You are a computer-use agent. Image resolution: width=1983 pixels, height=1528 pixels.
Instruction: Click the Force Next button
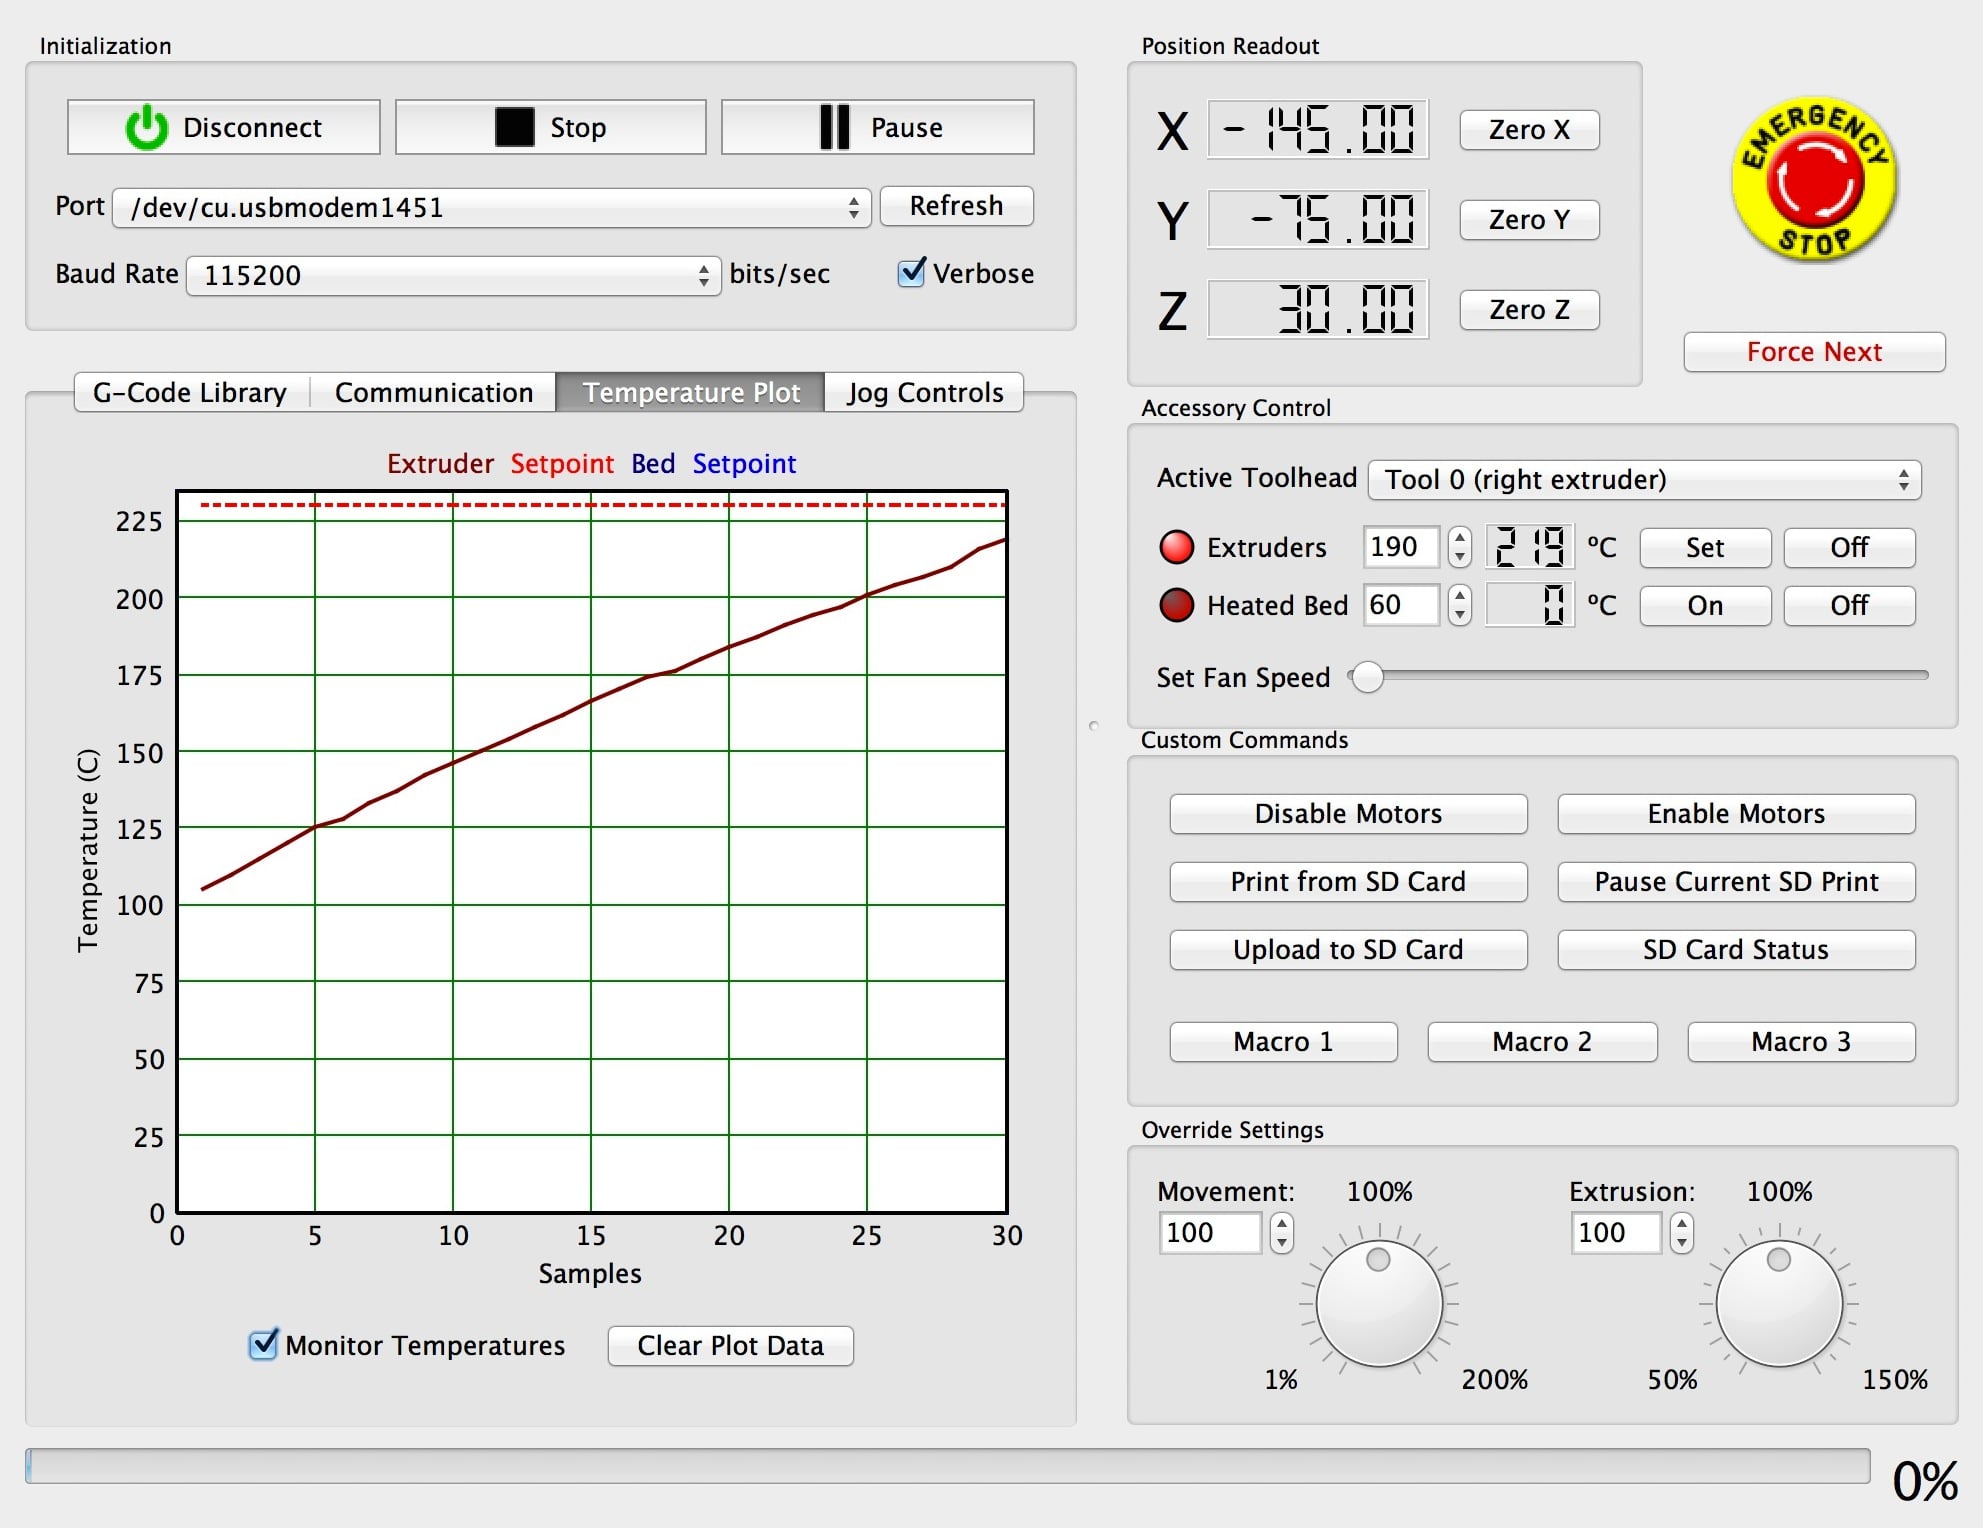pyautogui.click(x=1813, y=352)
